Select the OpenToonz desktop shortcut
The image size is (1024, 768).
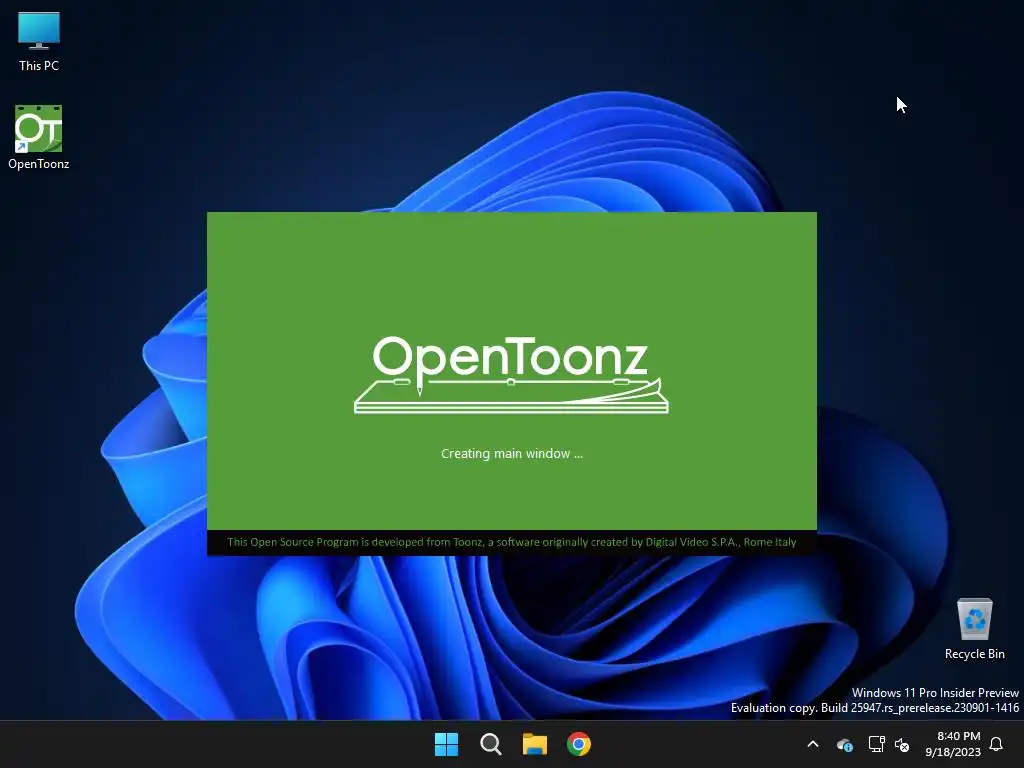(39, 138)
